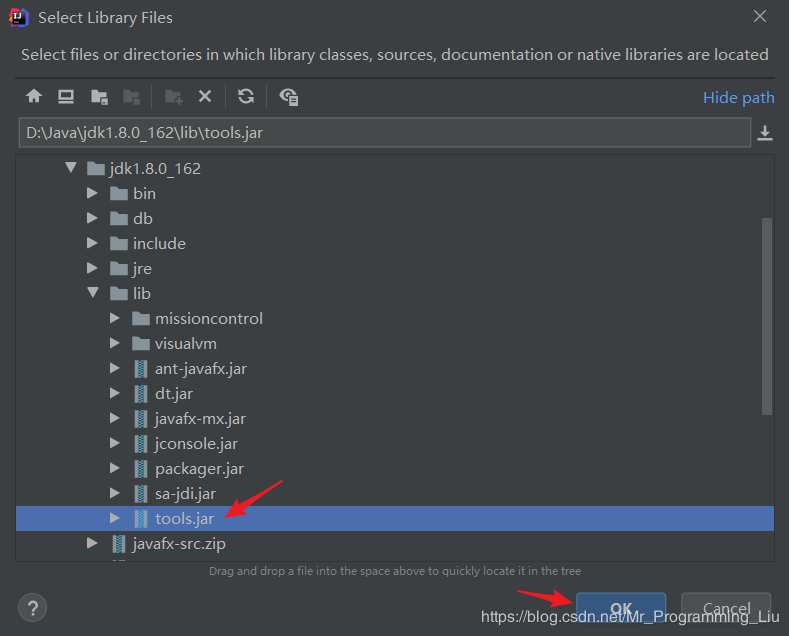Image resolution: width=789 pixels, height=636 pixels.
Task: Expand ant-javafx.jar archive
Action: click(115, 368)
